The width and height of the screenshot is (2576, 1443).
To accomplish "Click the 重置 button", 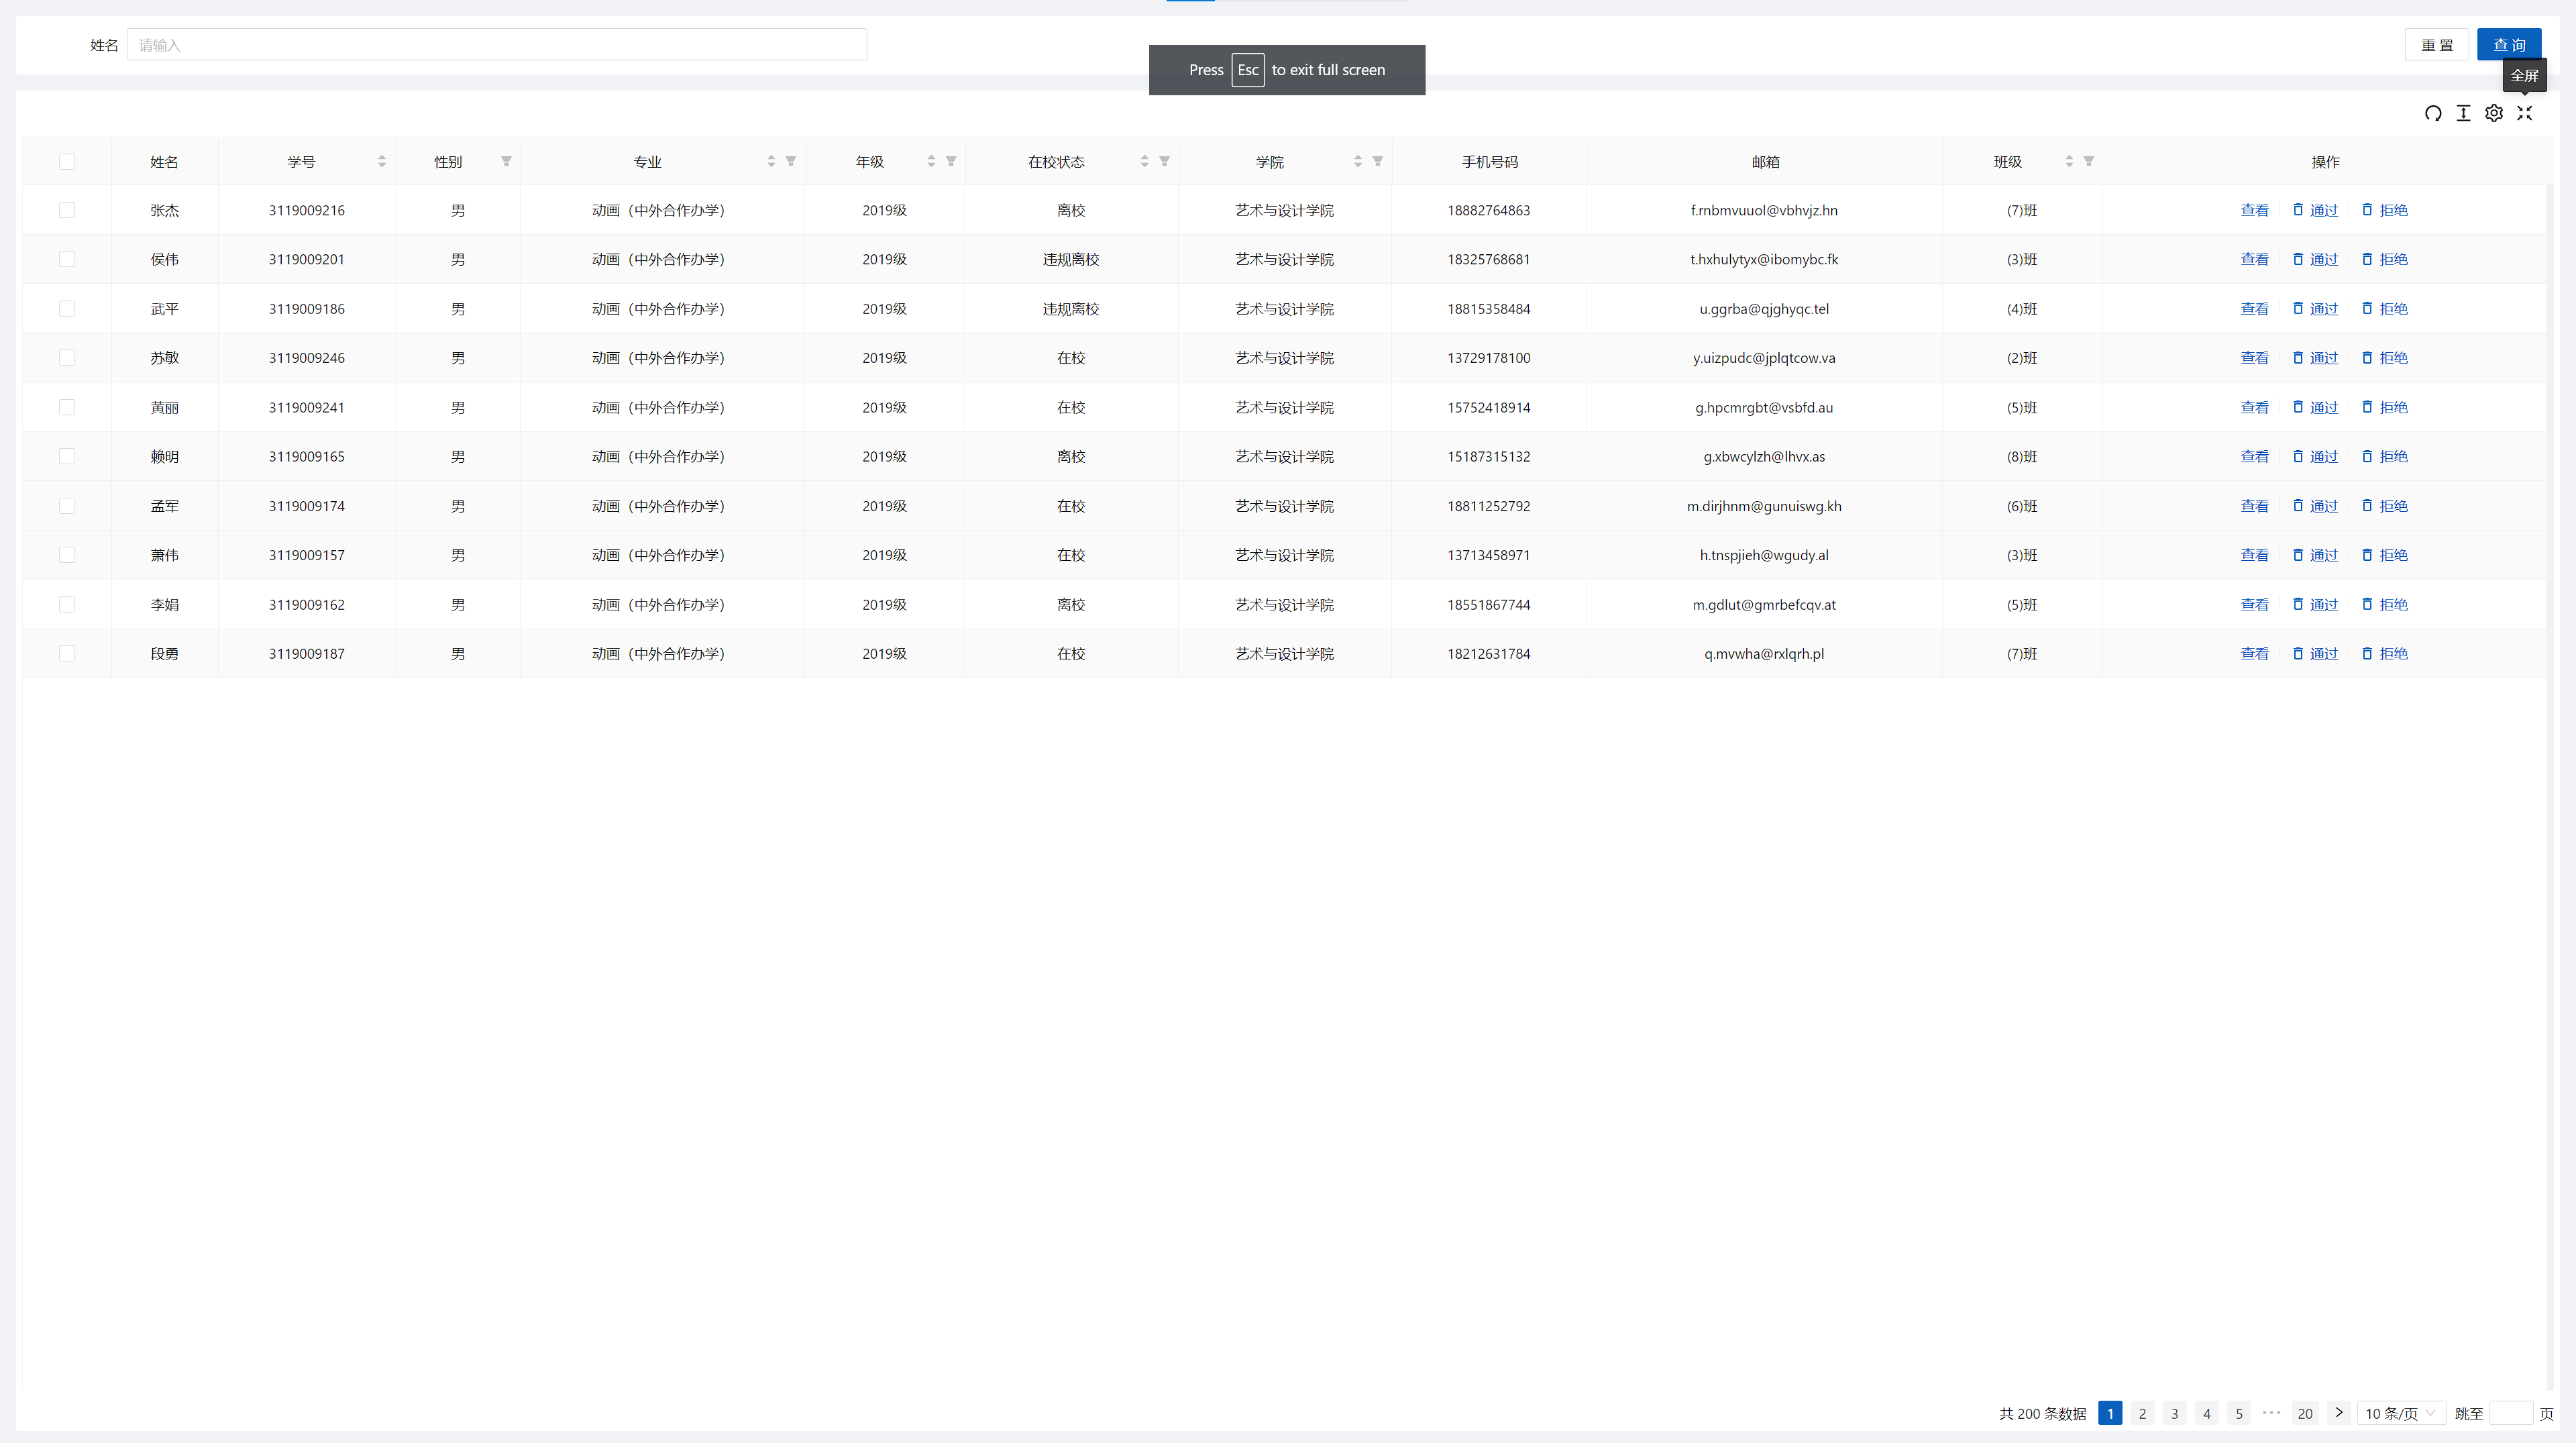I will [x=2436, y=45].
